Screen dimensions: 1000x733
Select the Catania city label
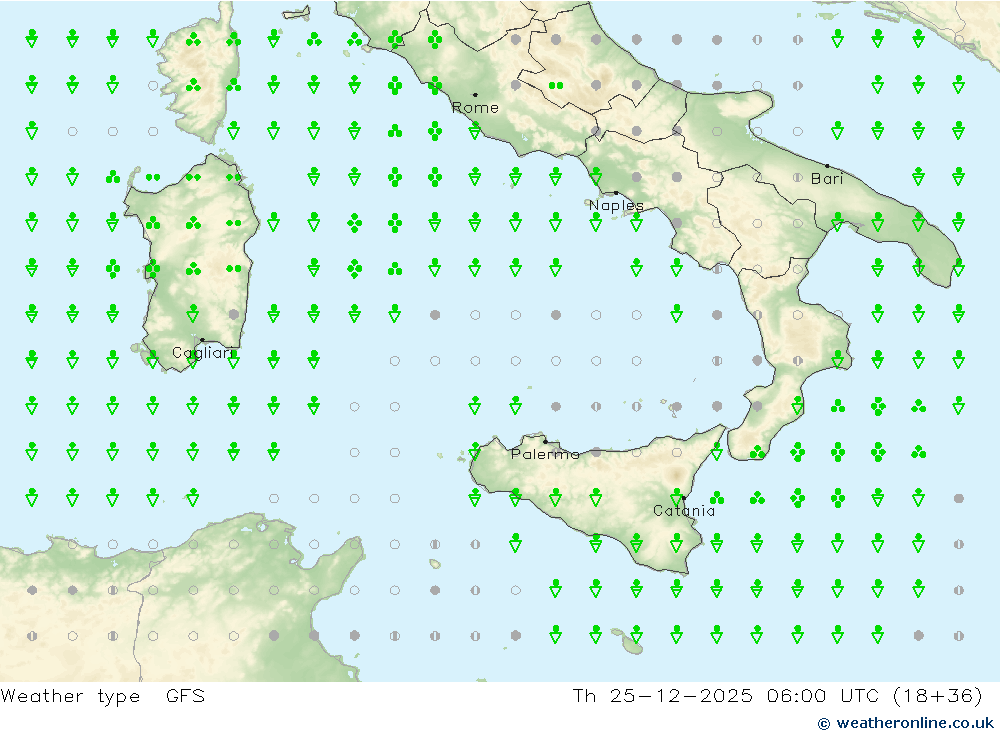tap(684, 510)
